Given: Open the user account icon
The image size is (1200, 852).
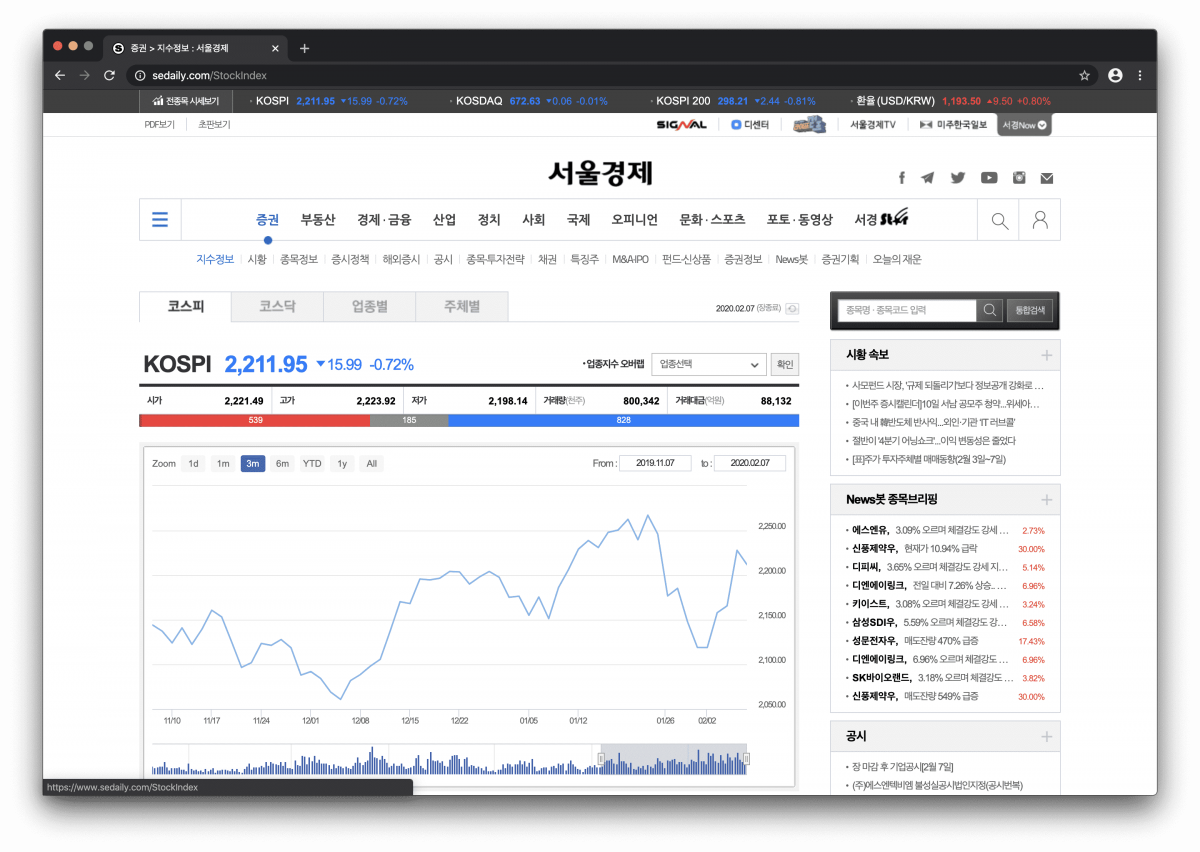Looking at the screenshot, I should tap(1040, 220).
